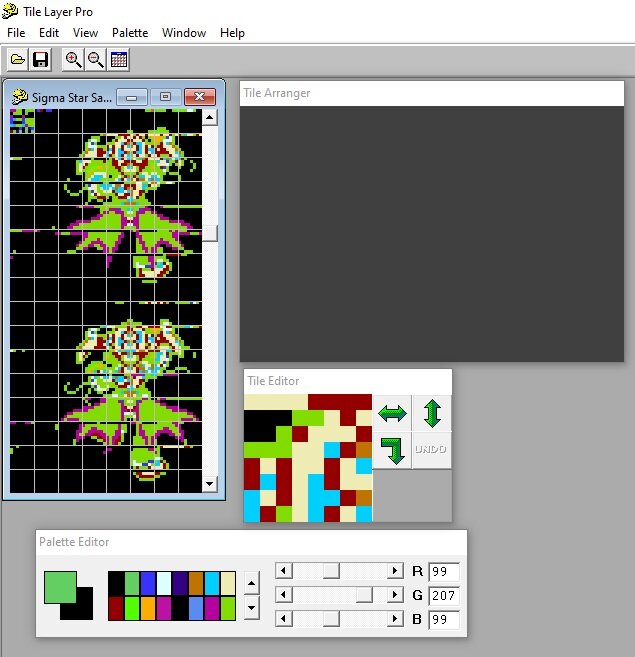The height and width of the screenshot is (657, 635).
Task: Select the bright green swatch in bottom row
Action: point(132,608)
